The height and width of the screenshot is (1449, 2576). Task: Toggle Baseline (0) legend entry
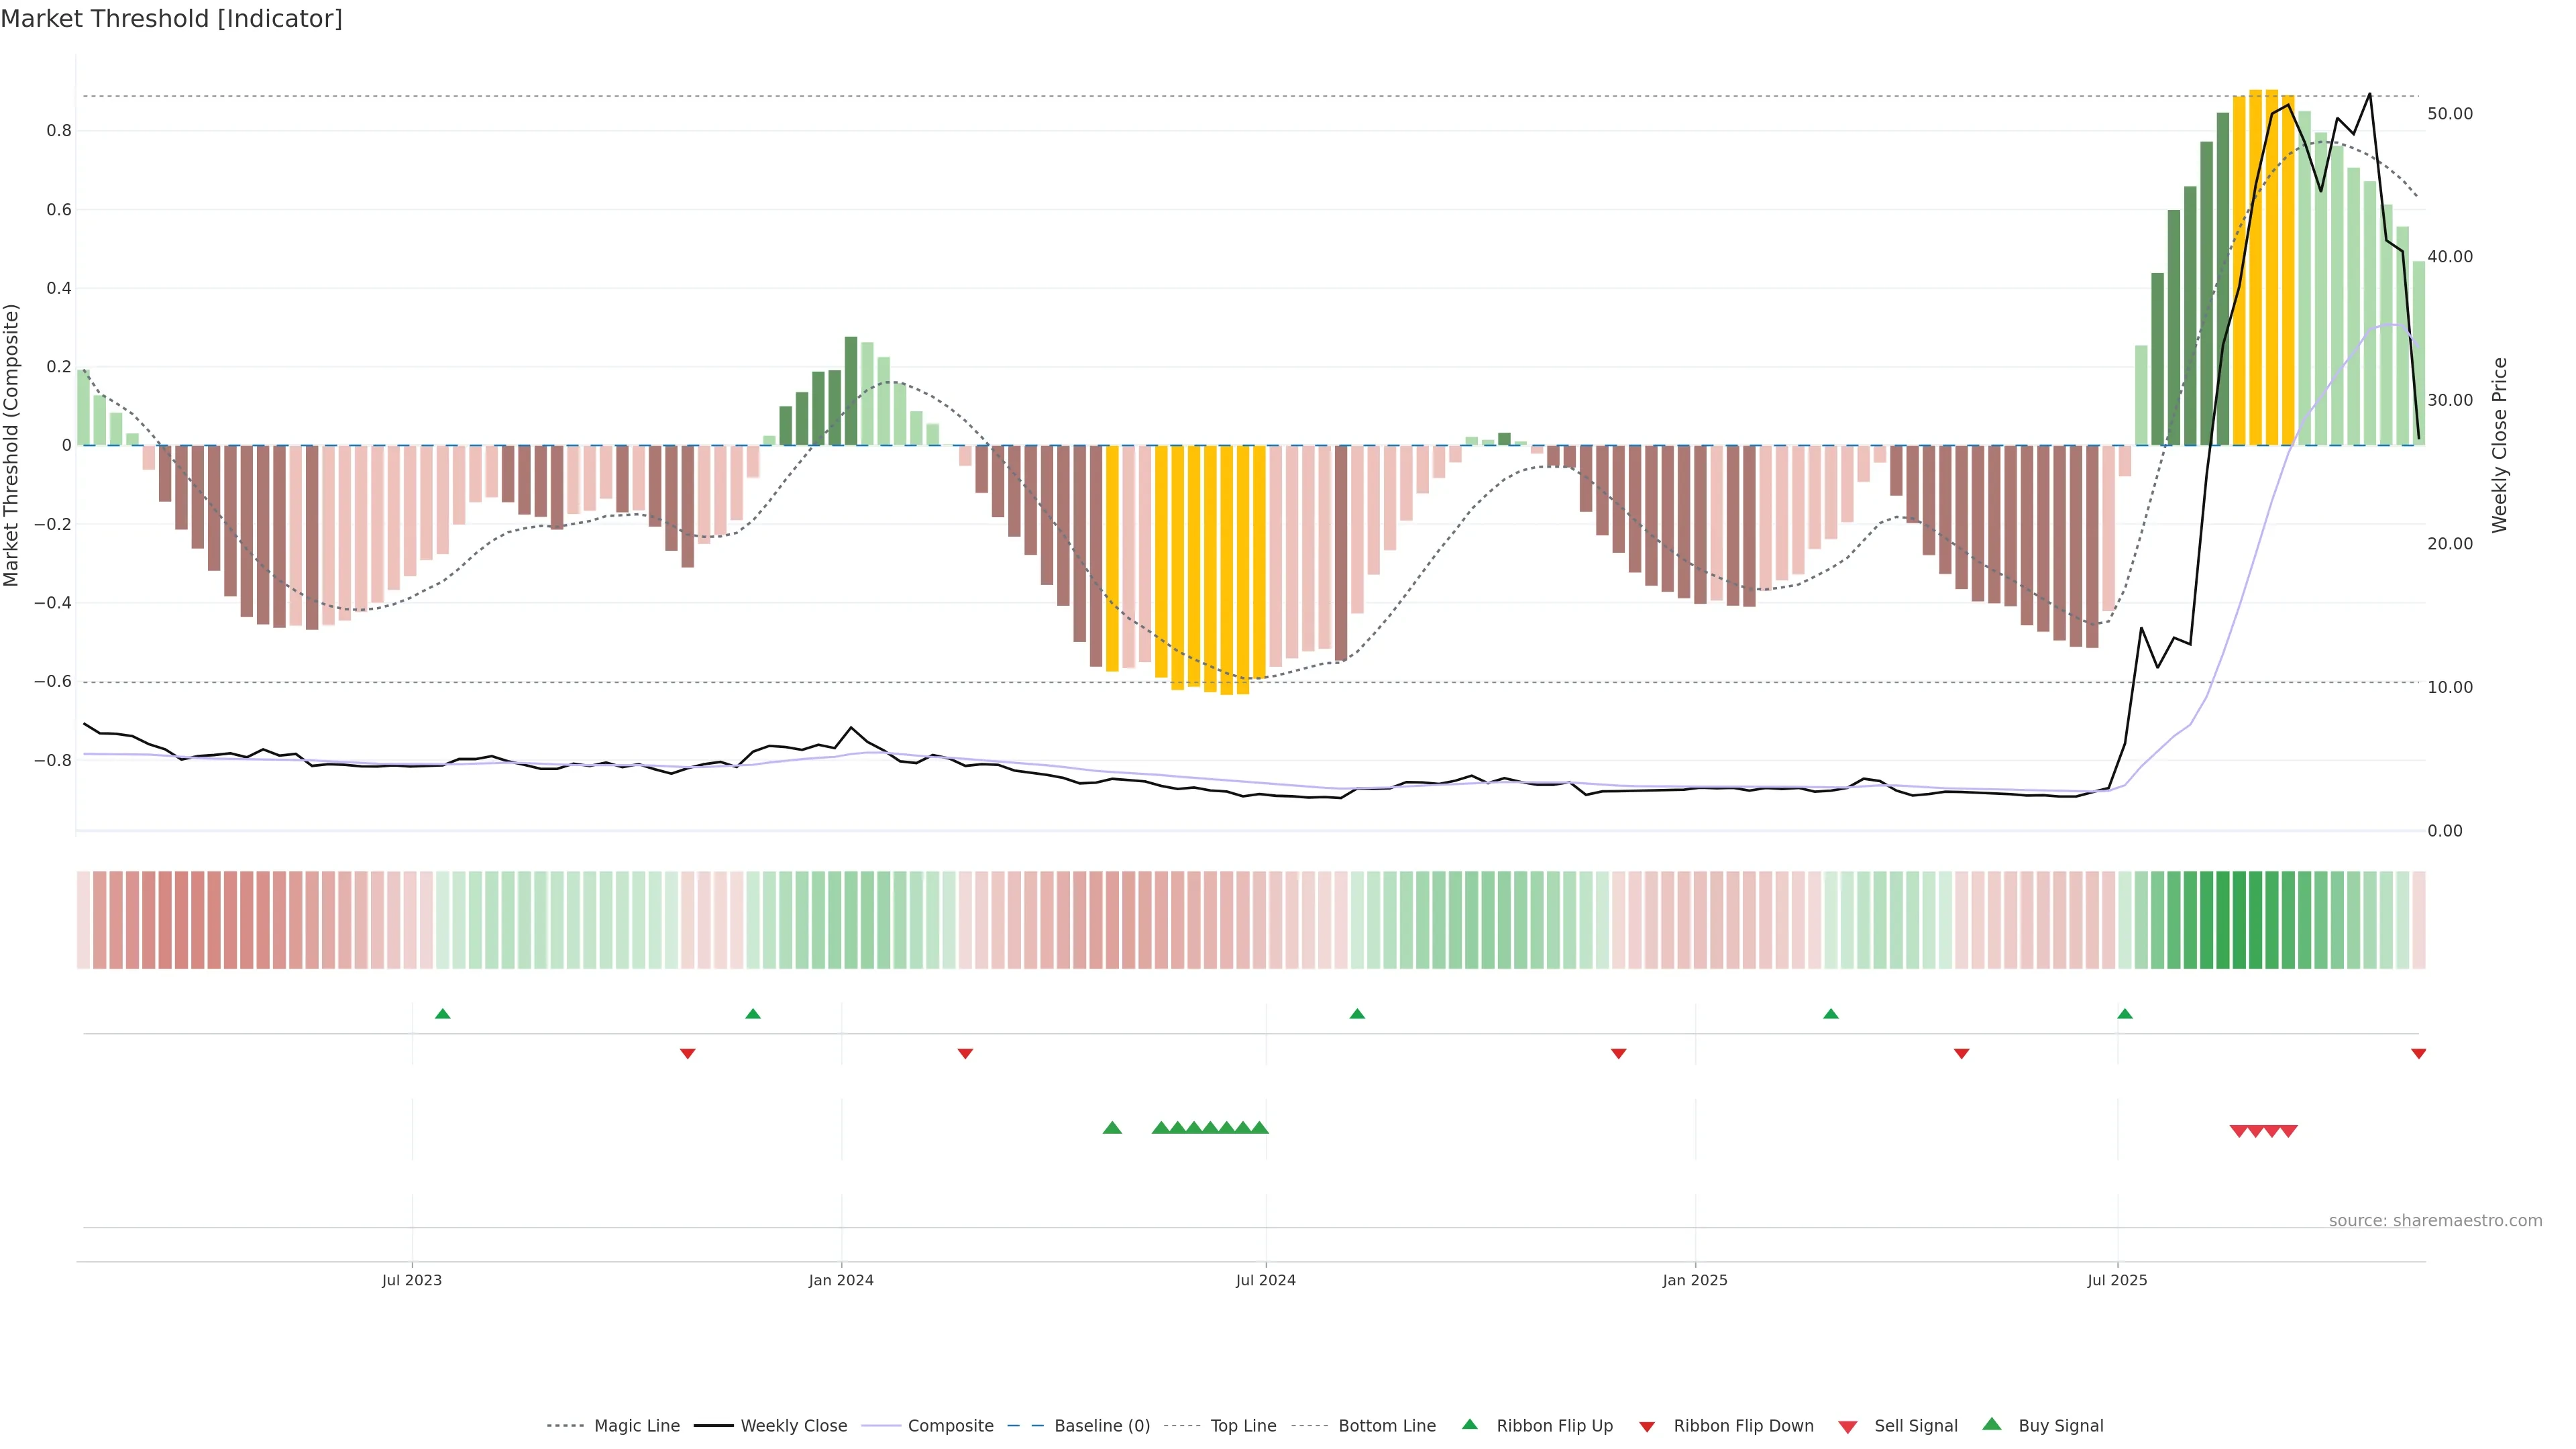1101,1426
